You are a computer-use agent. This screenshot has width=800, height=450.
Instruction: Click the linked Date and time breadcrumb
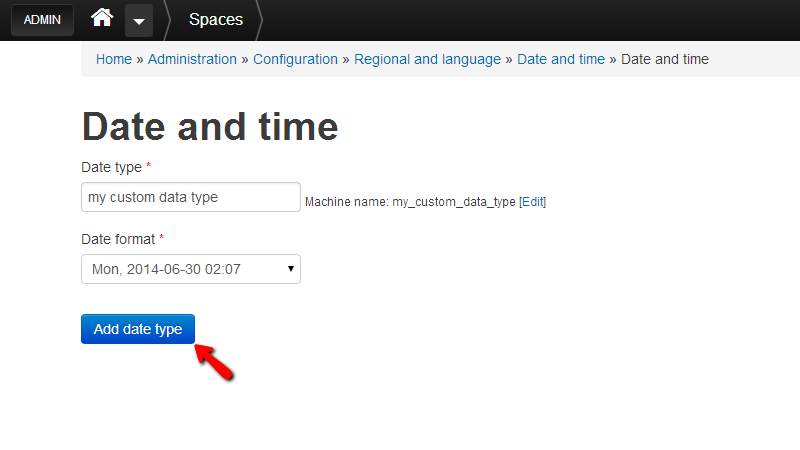561,59
